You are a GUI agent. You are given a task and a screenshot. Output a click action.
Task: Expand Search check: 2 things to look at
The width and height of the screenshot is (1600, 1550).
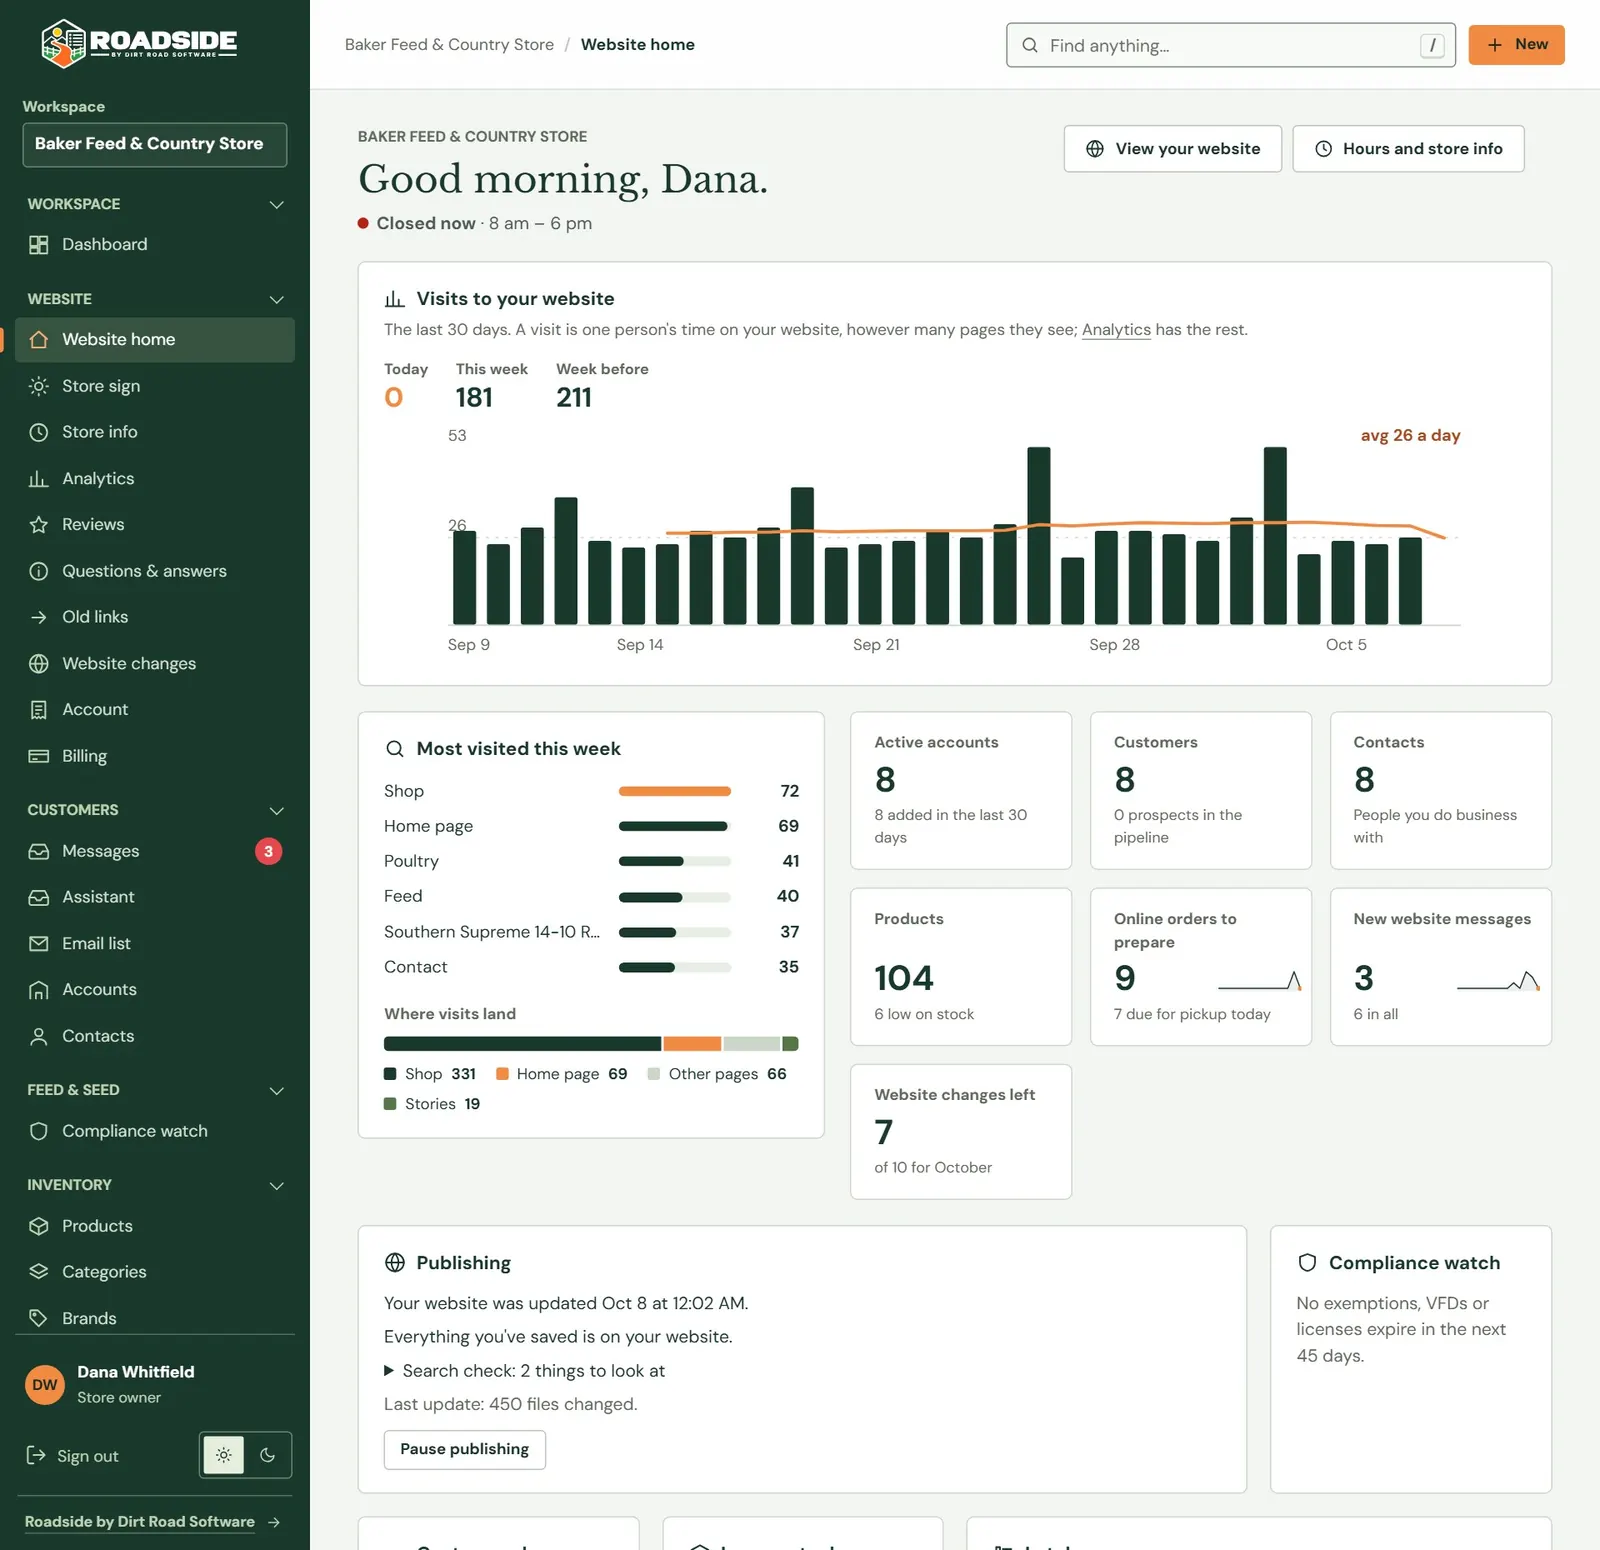point(524,1371)
